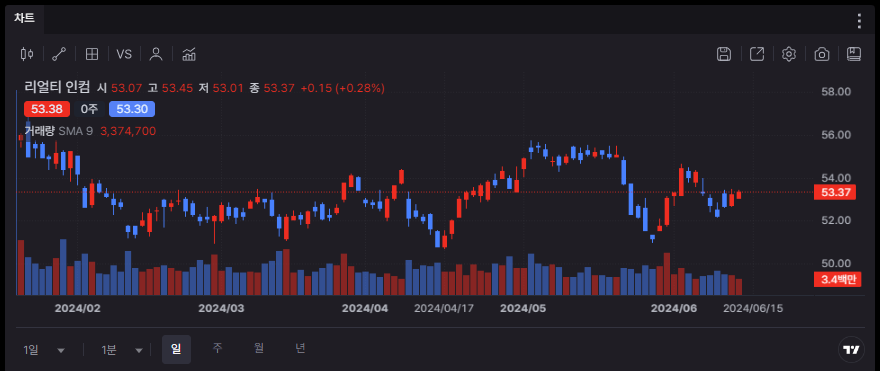Open the three-dot more options menu
Image resolution: width=880 pixels, height=371 pixels.
point(859,21)
